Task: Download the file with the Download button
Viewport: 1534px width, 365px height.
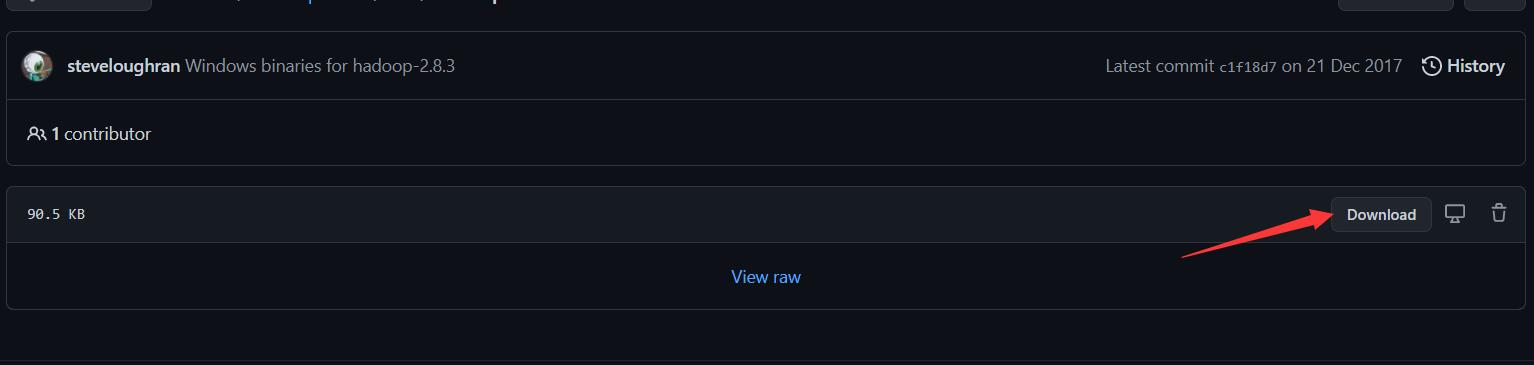Action: (x=1381, y=214)
